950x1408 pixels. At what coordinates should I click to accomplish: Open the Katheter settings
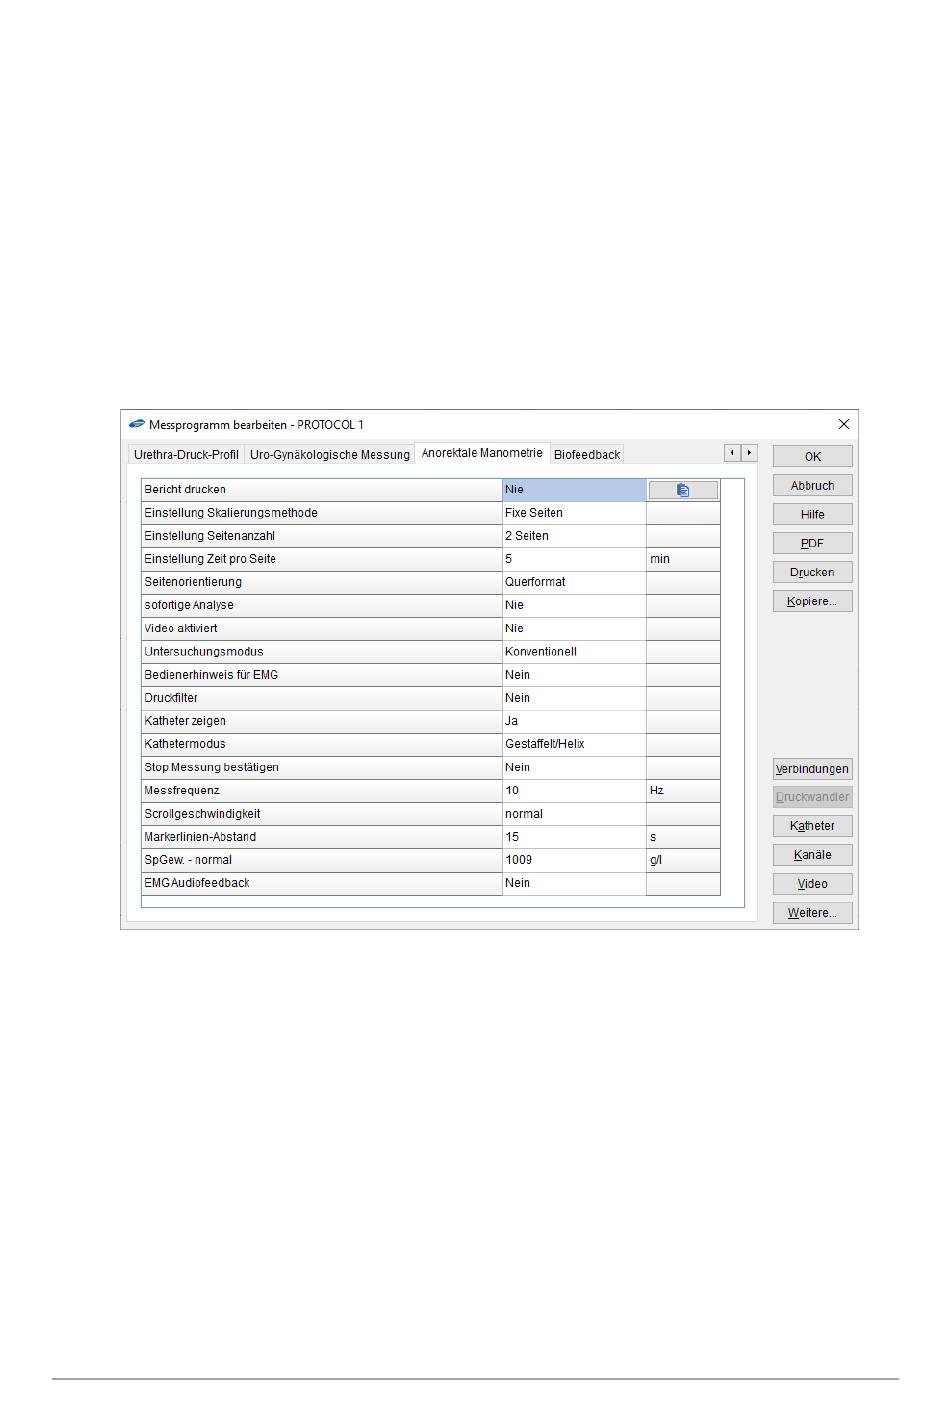[x=812, y=826]
